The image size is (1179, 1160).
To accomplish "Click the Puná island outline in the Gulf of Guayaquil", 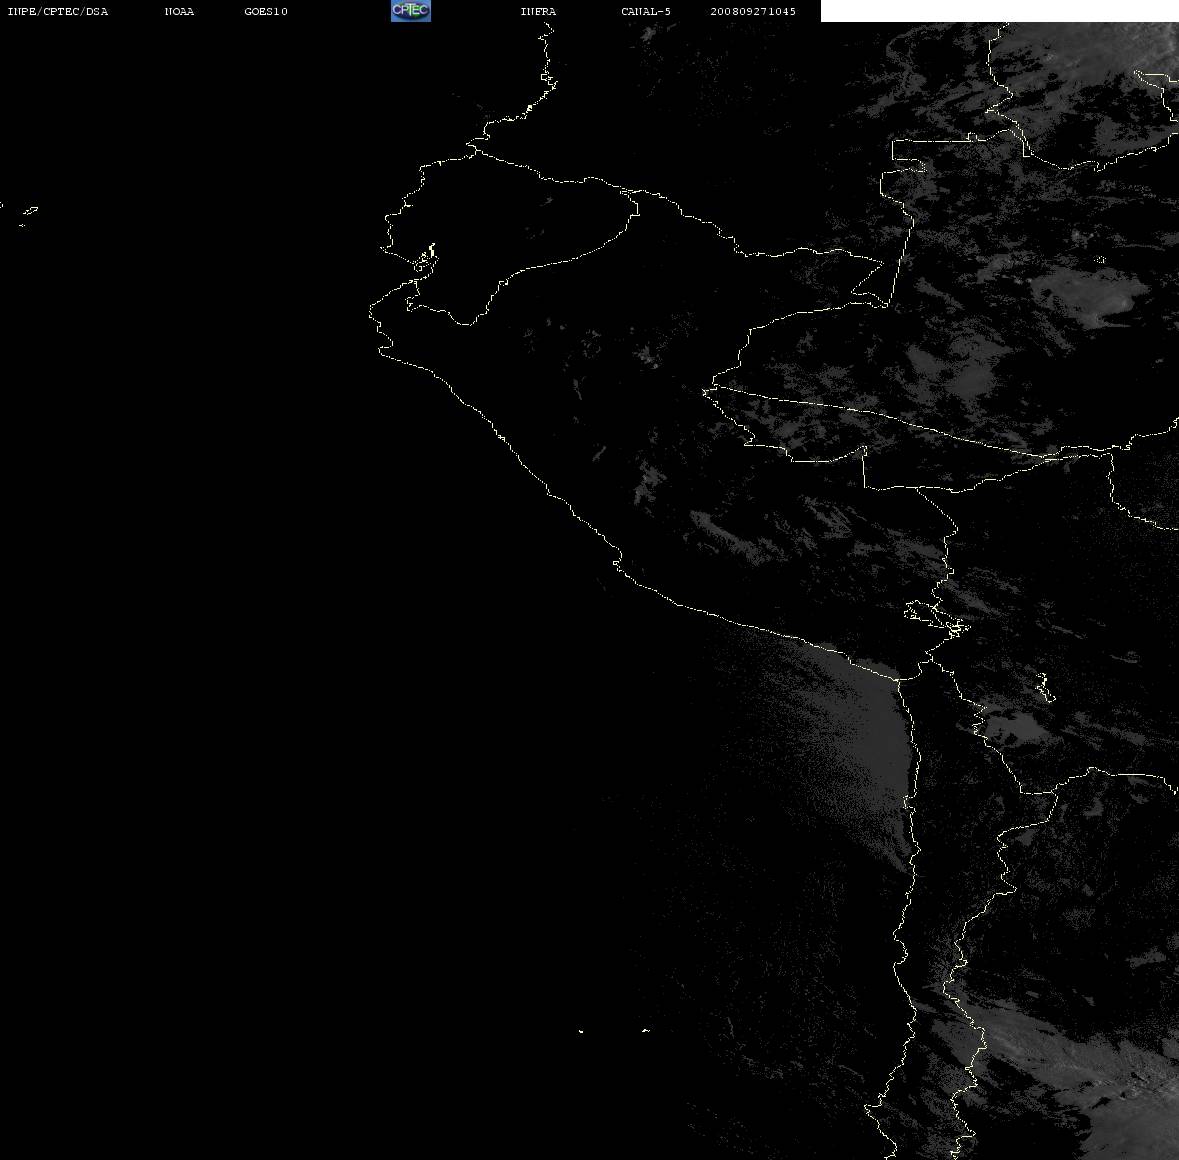I will (x=425, y=259).
